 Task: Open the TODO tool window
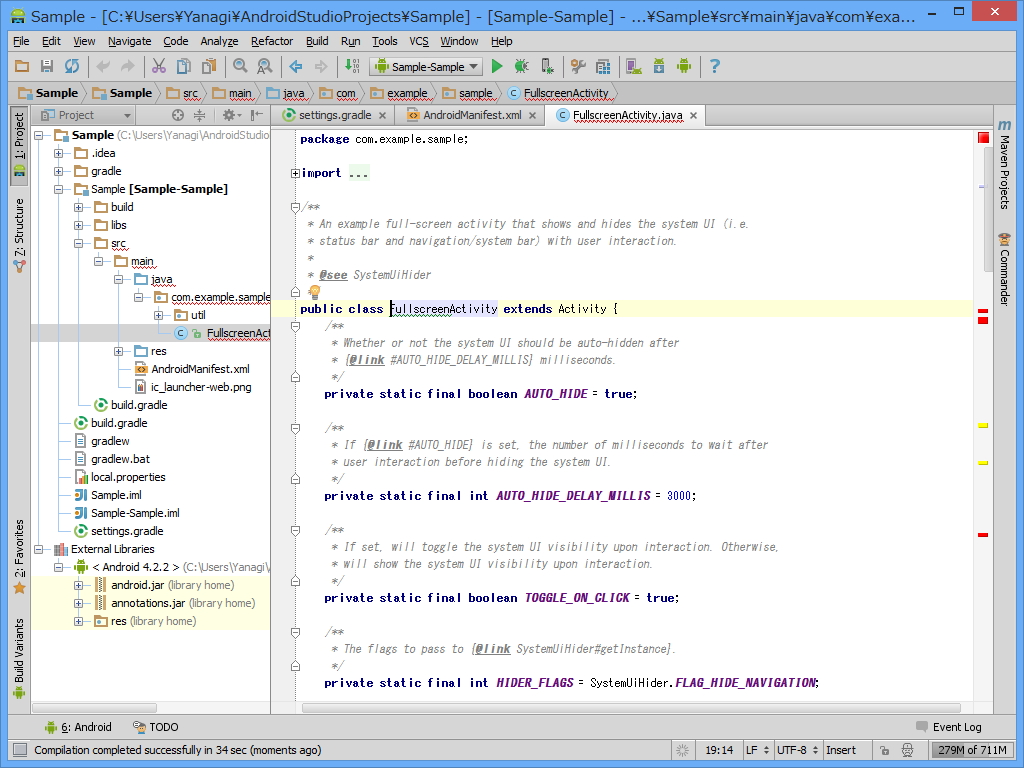pos(155,727)
